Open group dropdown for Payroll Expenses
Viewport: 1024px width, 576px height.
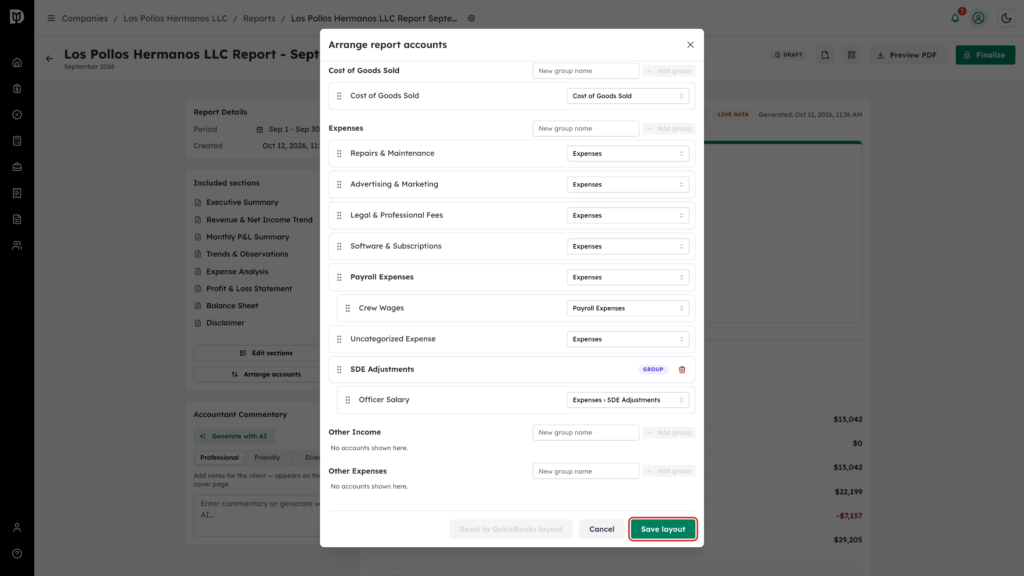pos(628,277)
